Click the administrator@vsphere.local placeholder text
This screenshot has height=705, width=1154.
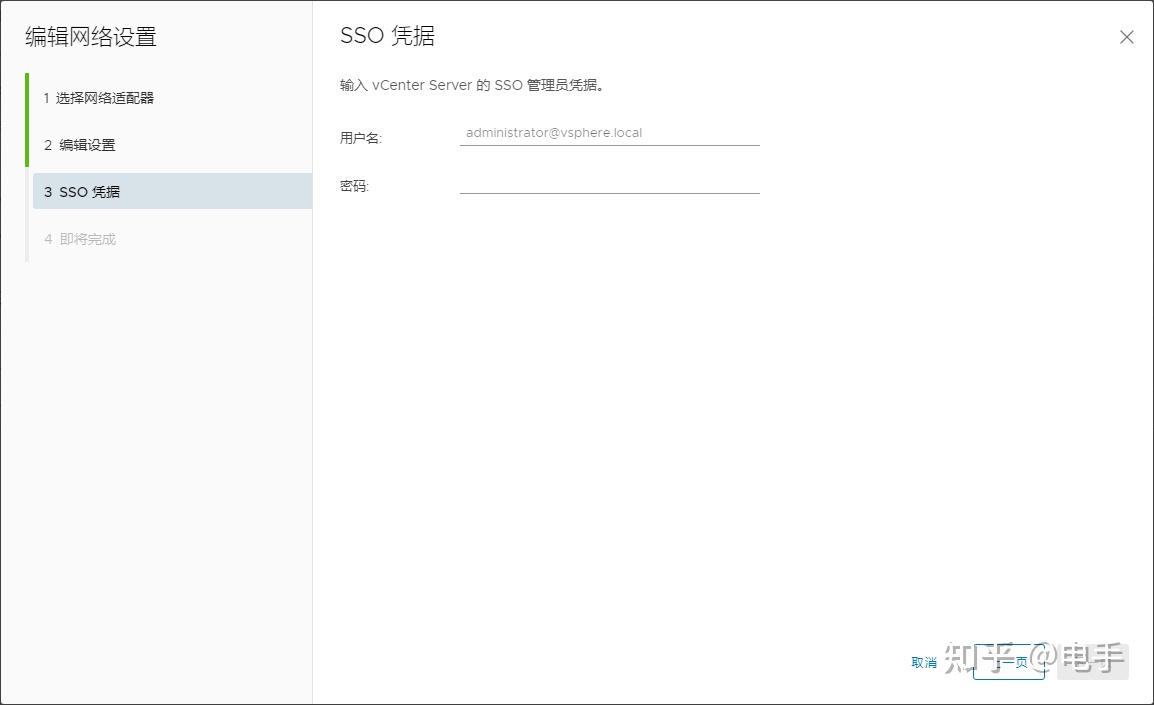click(x=553, y=131)
